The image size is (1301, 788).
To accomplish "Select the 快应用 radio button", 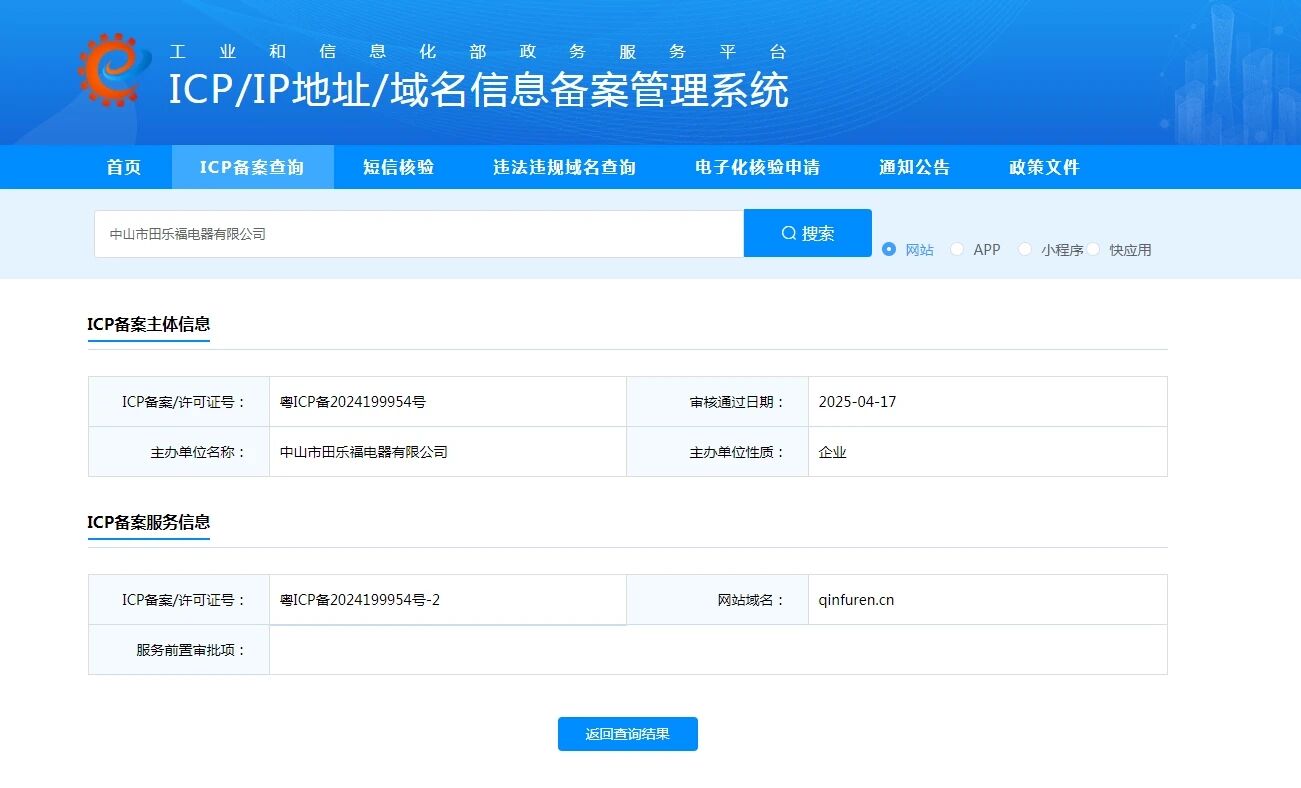I will pos(1093,249).
